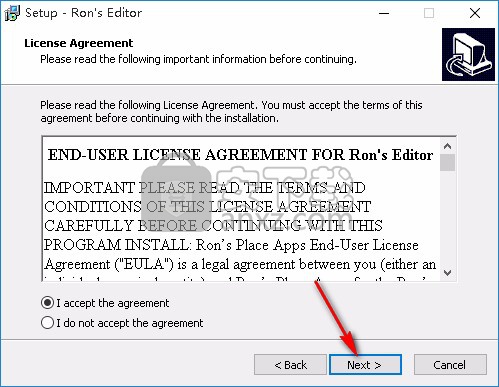Click the license text scroll up arrow
499x387 pixels.
point(448,146)
